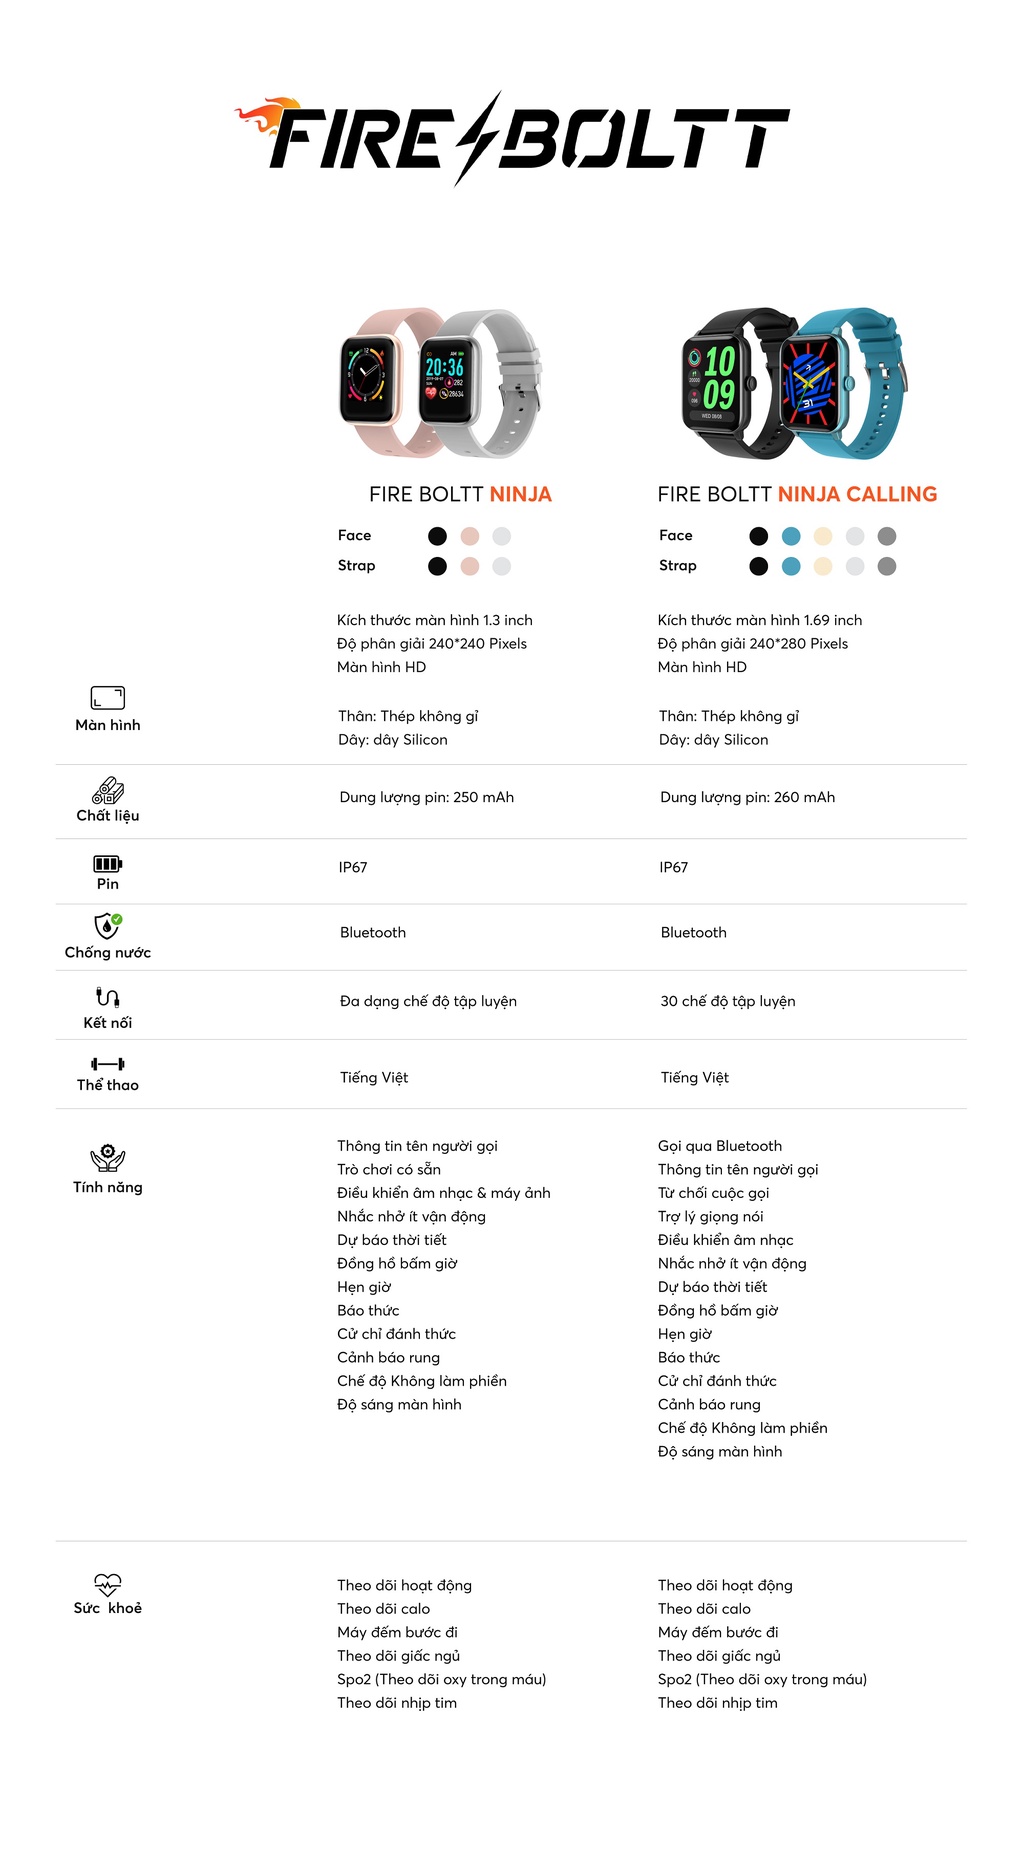Screen dimensions: 1024x1871
Task: Choose pink strap color for Ninja
Action: [470, 566]
